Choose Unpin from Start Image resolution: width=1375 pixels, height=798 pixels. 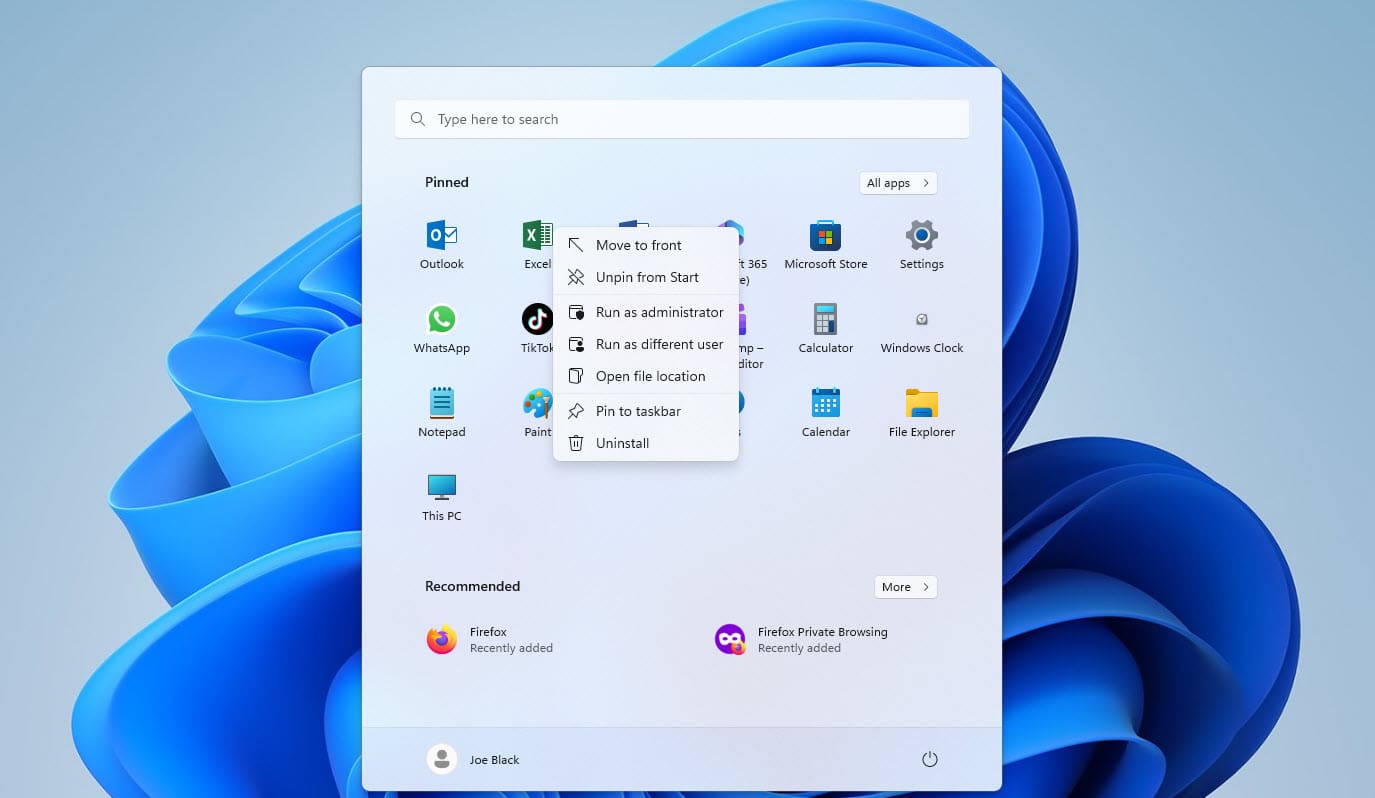click(646, 277)
